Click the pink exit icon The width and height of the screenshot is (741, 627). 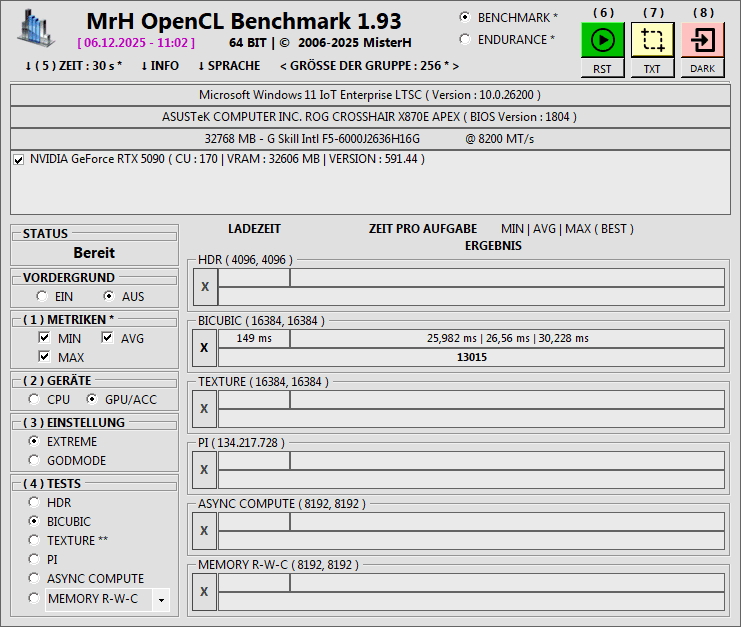coord(702,40)
